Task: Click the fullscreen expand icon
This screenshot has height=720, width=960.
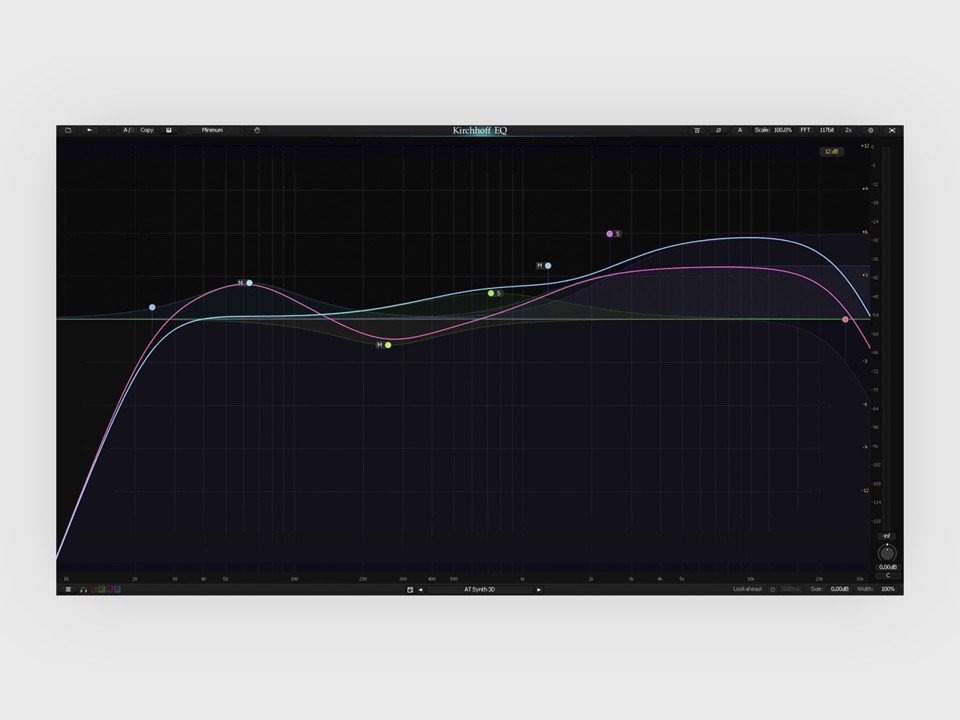Action: [892, 130]
